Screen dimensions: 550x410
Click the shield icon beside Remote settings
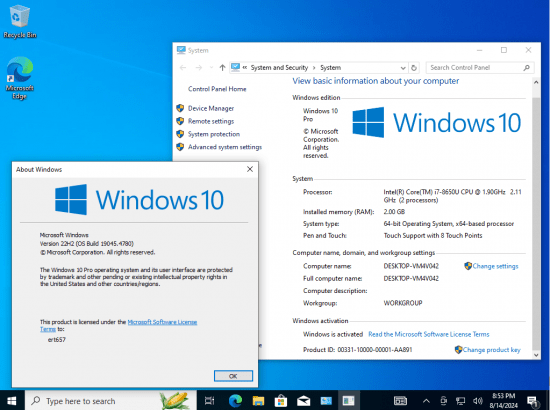tap(180, 121)
